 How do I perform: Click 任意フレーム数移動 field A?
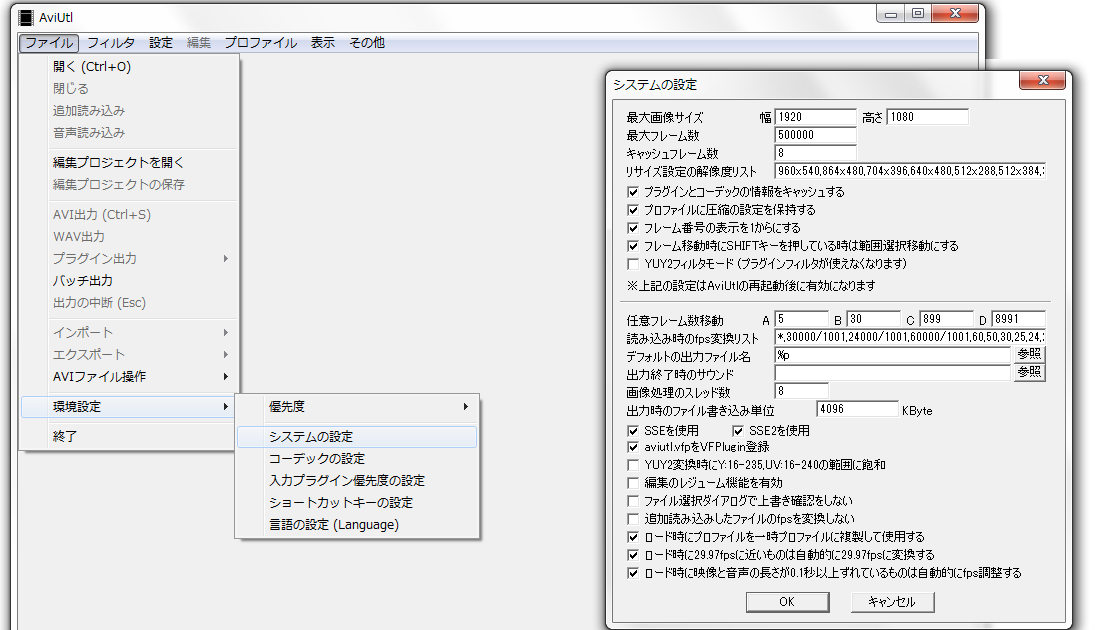click(802, 319)
